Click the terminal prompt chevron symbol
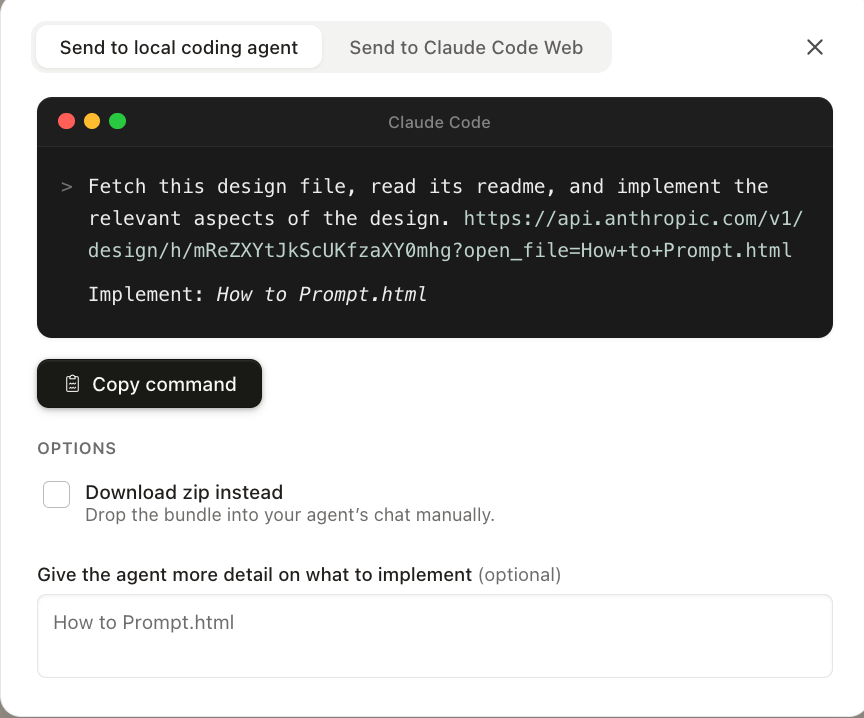The image size is (864, 718). coord(67,187)
